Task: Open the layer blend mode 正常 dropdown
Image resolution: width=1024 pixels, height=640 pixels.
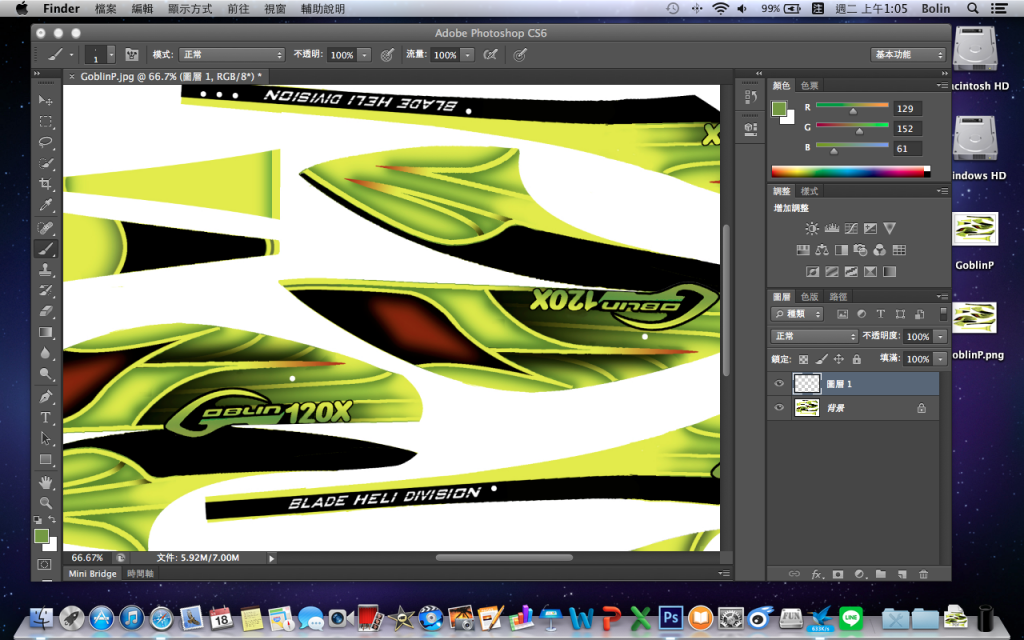Action: tap(814, 336)
